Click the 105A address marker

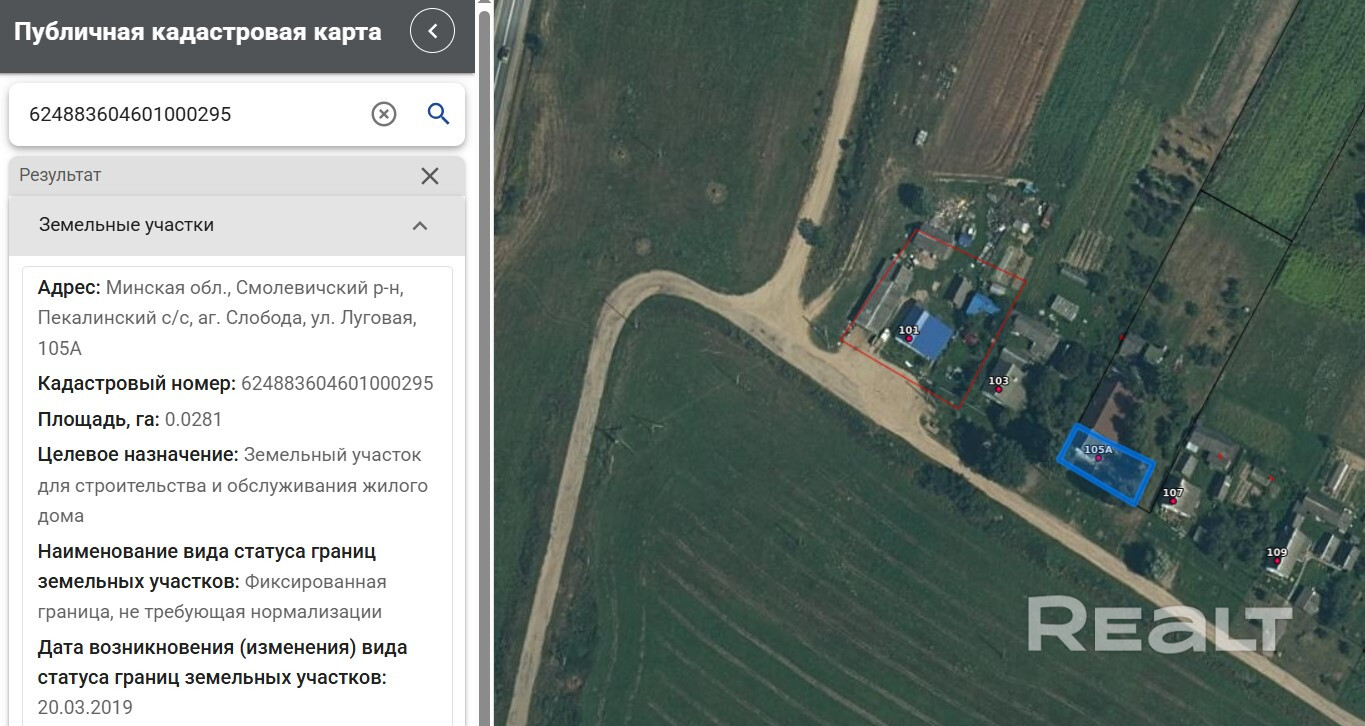(1097, 458)
